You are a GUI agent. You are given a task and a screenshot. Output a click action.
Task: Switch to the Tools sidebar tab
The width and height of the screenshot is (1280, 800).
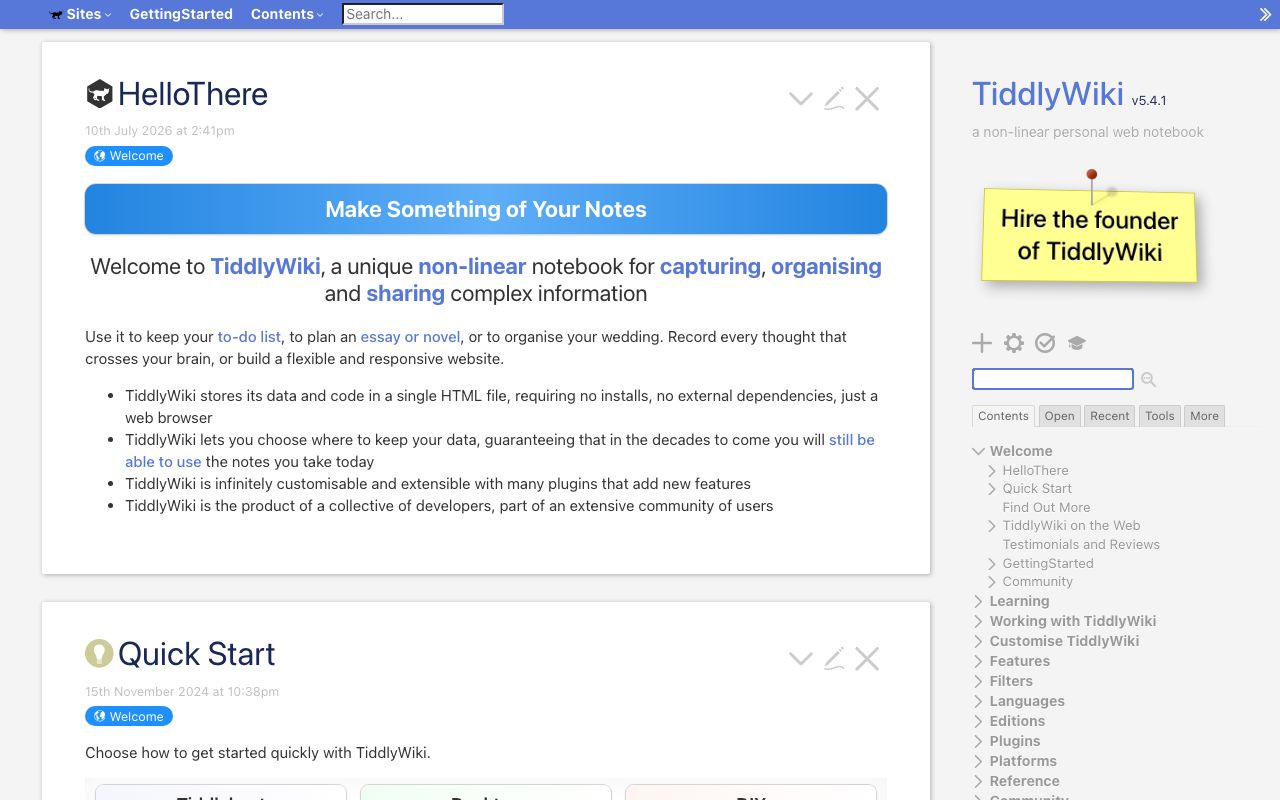point(1160,416)
